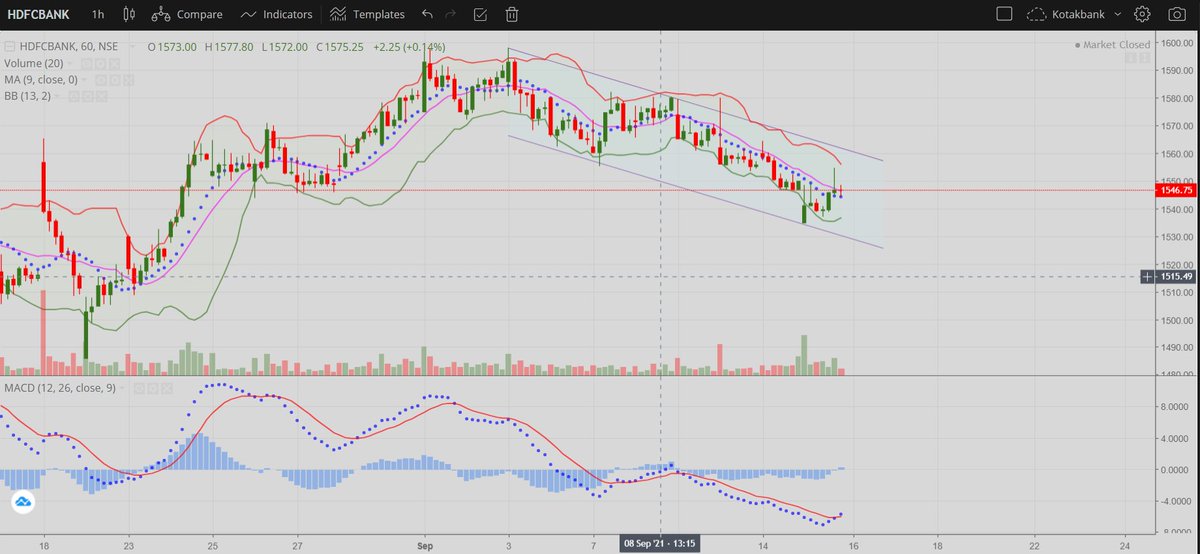Image resolution: width=1200 pixels, height=554 pixels.
Task: Open settings for the Volume (20) indicator
Action: tap(101, 63)
